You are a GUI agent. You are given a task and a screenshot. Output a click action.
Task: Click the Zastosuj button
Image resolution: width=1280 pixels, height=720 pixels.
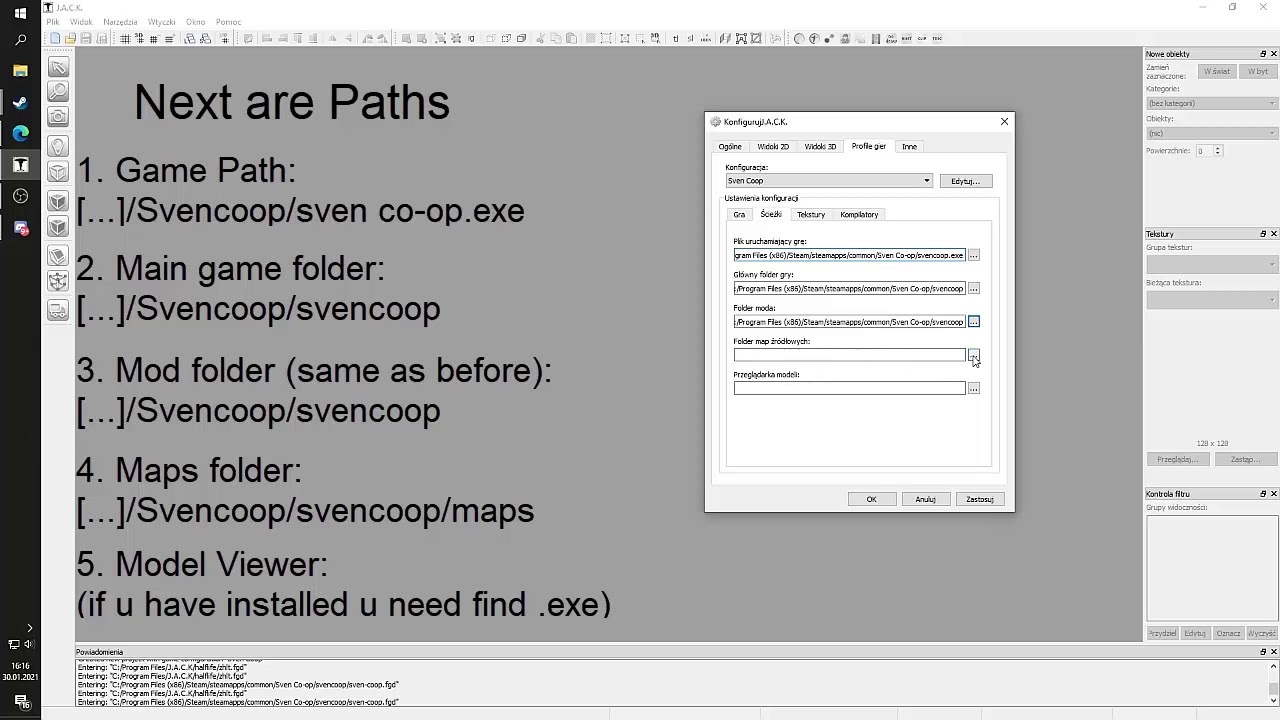979,499
